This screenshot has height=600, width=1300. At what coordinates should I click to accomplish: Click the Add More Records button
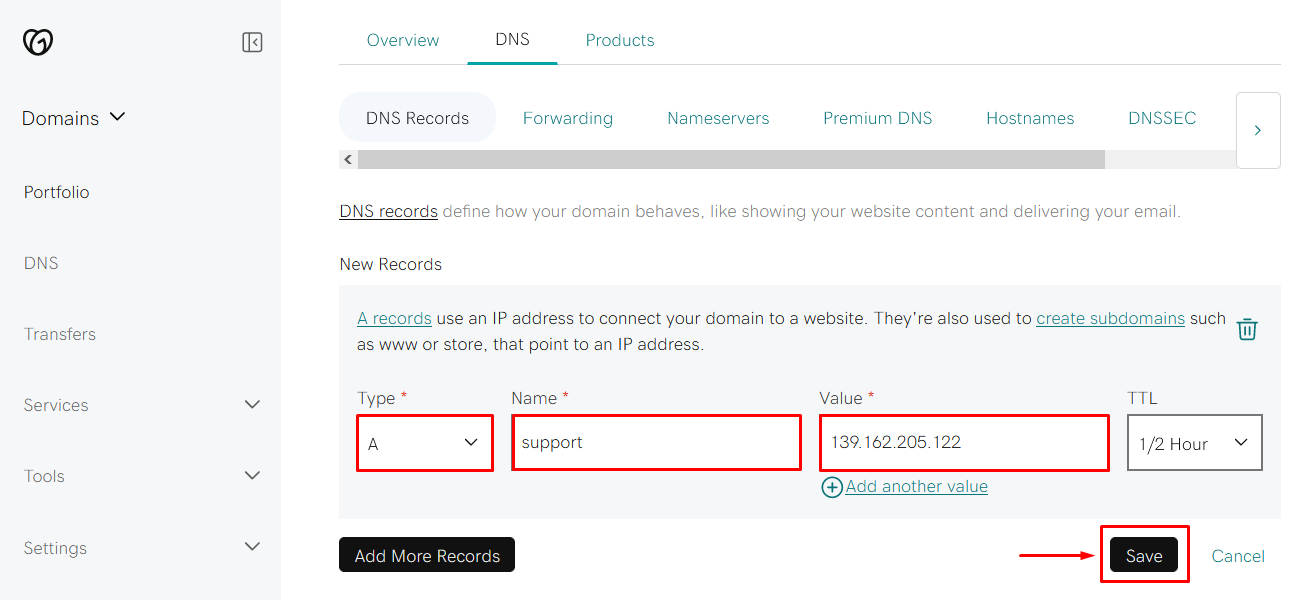pyautogui.click(x=427, y=554)
